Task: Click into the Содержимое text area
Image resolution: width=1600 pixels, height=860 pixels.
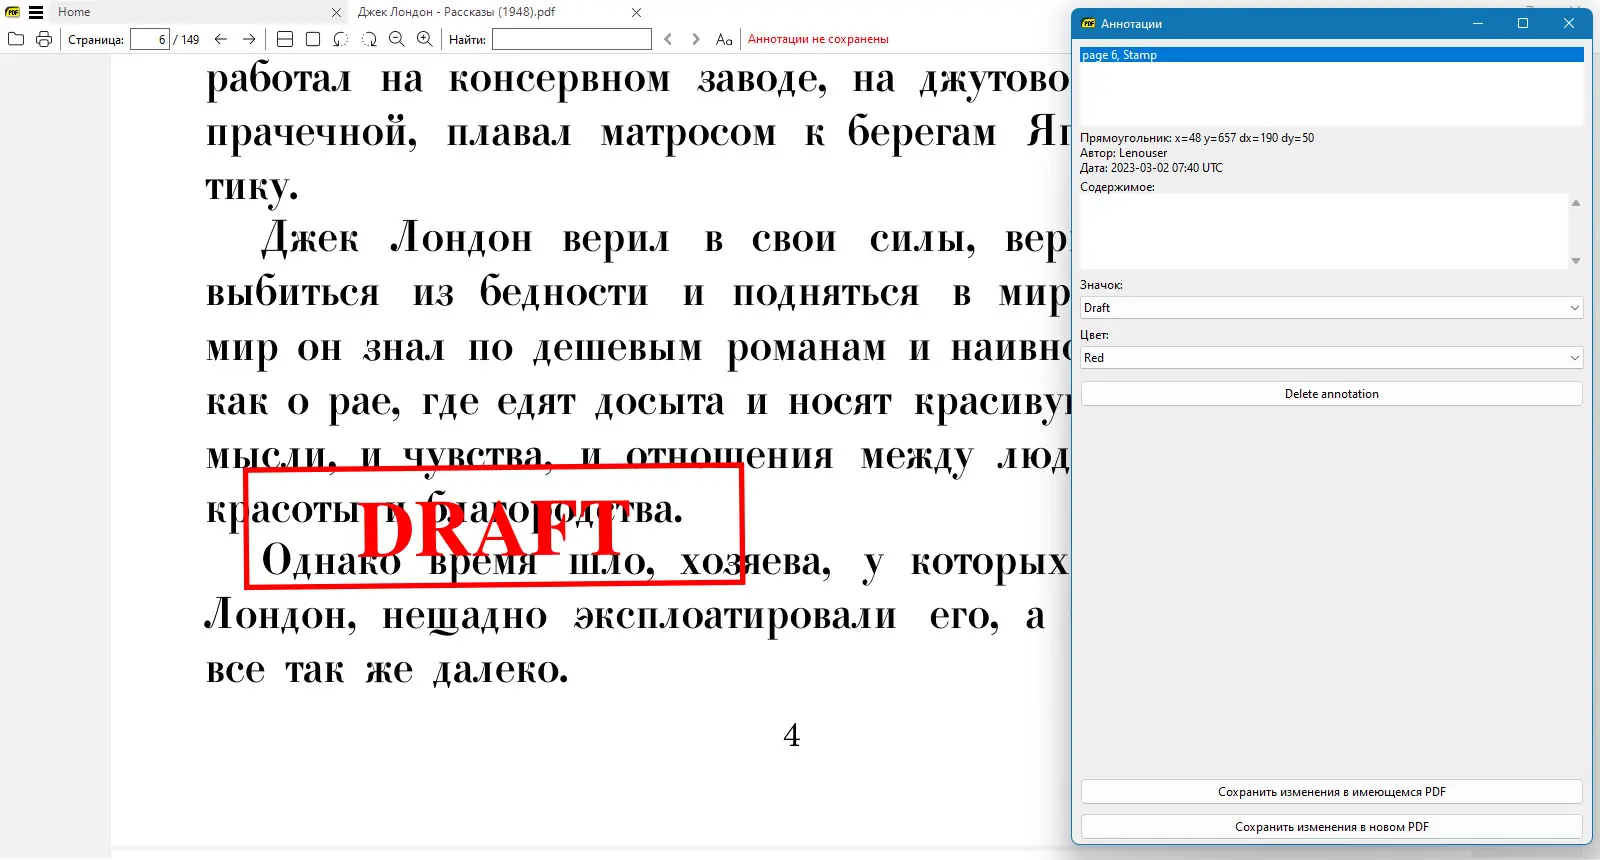Action: (1324, 231)
